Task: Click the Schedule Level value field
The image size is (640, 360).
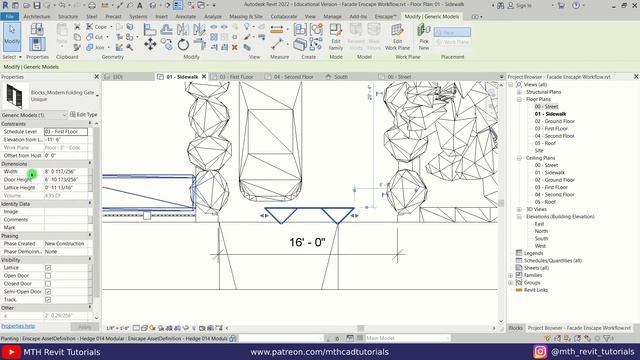Action: (x=66, y=132)
